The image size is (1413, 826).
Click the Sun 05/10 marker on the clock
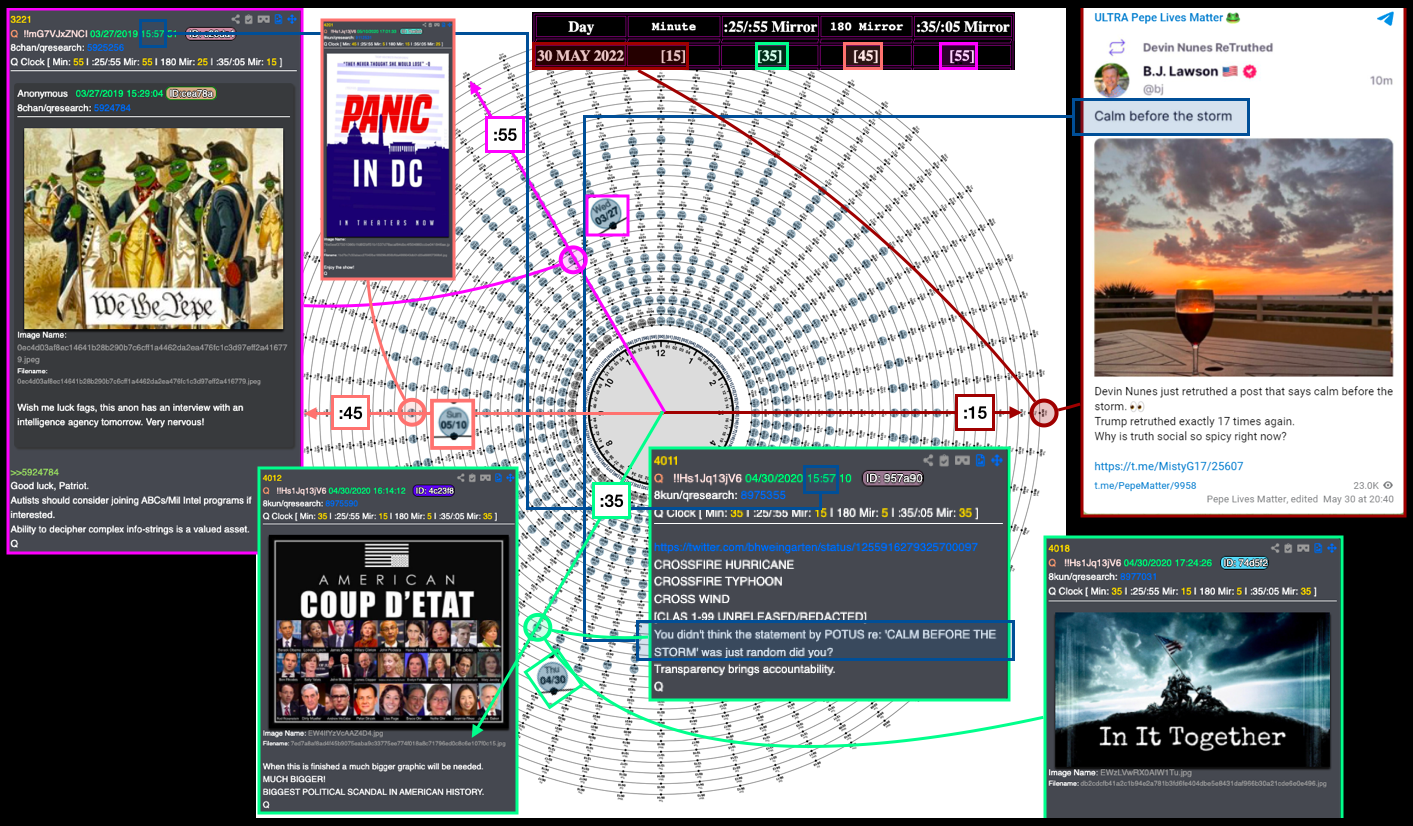[451, 423]
